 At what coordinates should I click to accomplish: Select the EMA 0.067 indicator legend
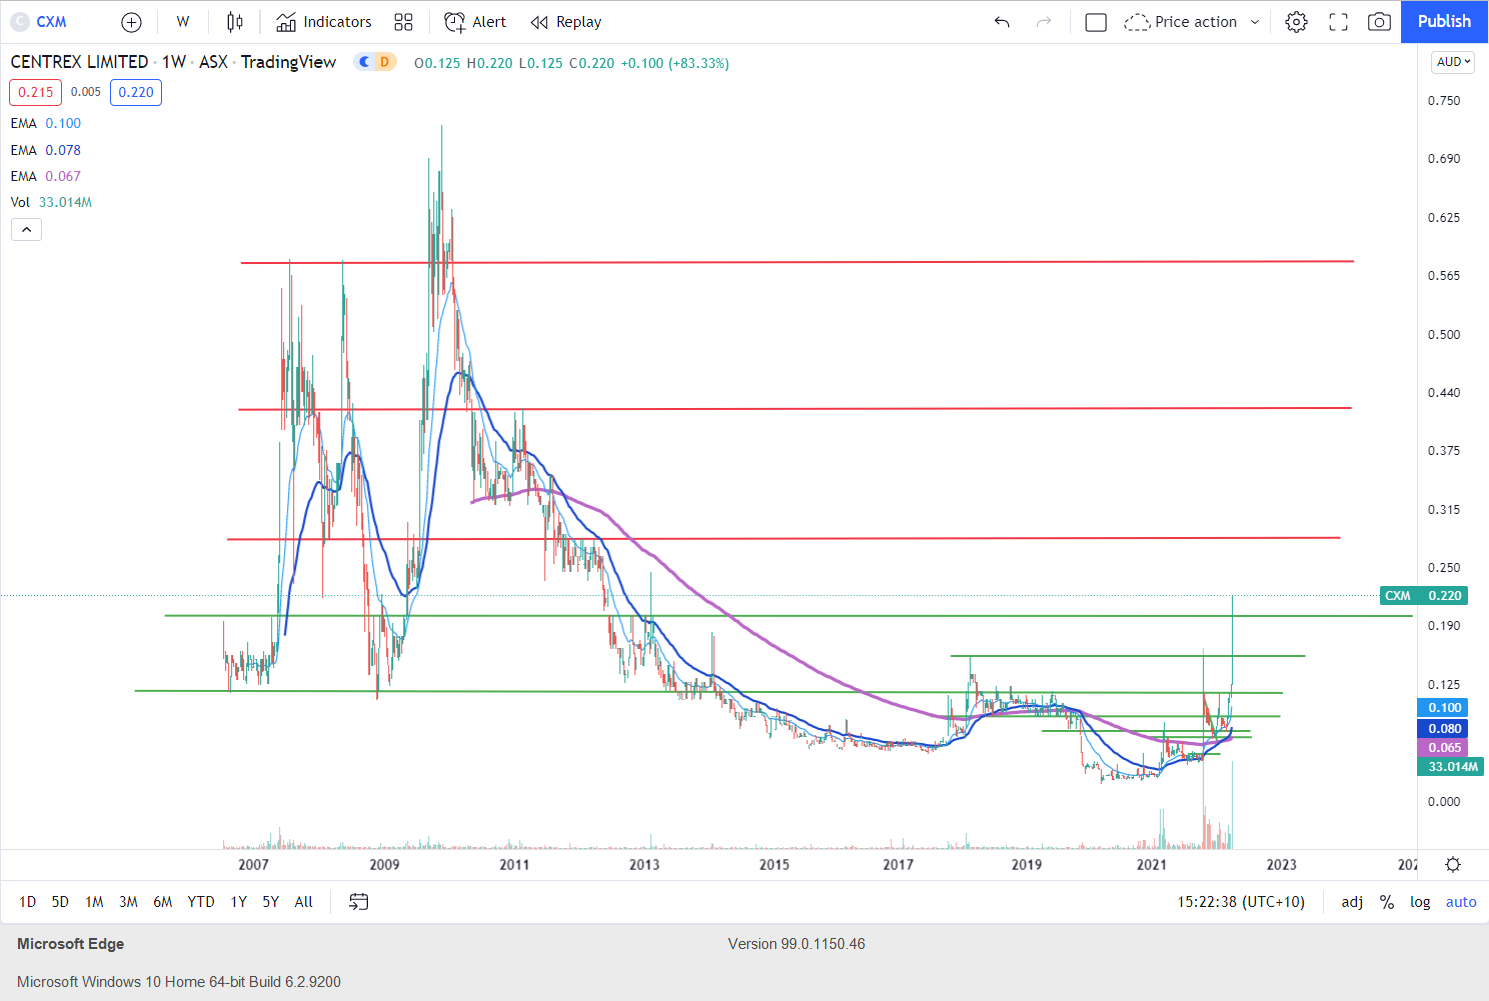46,176
